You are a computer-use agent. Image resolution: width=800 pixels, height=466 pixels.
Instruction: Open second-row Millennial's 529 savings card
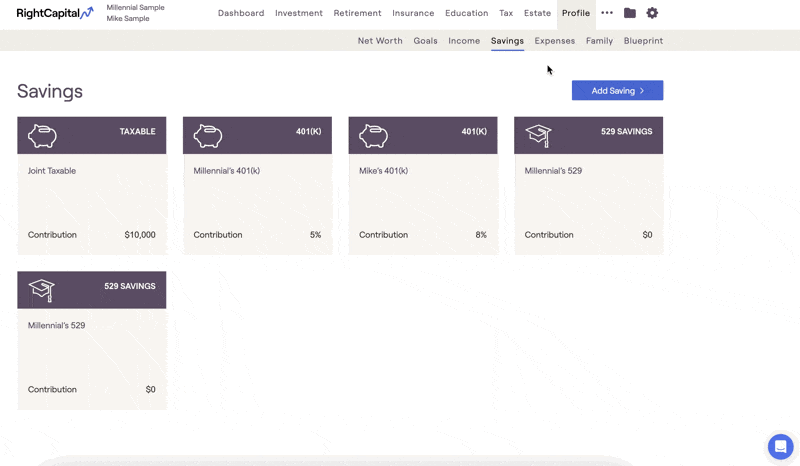click(92, 340)
